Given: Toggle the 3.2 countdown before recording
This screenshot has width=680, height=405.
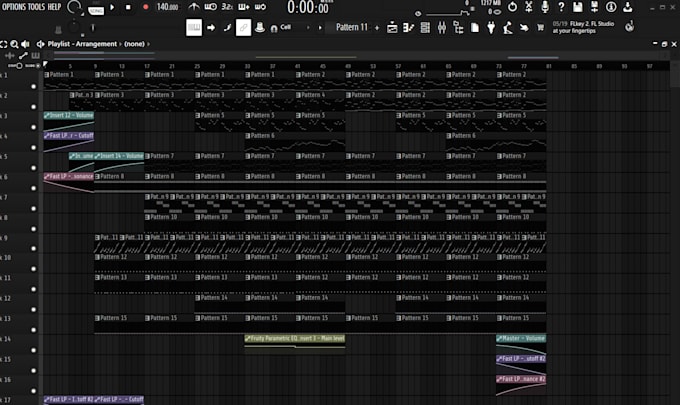Looking at the screenshot, I should (x=227, y=7).
